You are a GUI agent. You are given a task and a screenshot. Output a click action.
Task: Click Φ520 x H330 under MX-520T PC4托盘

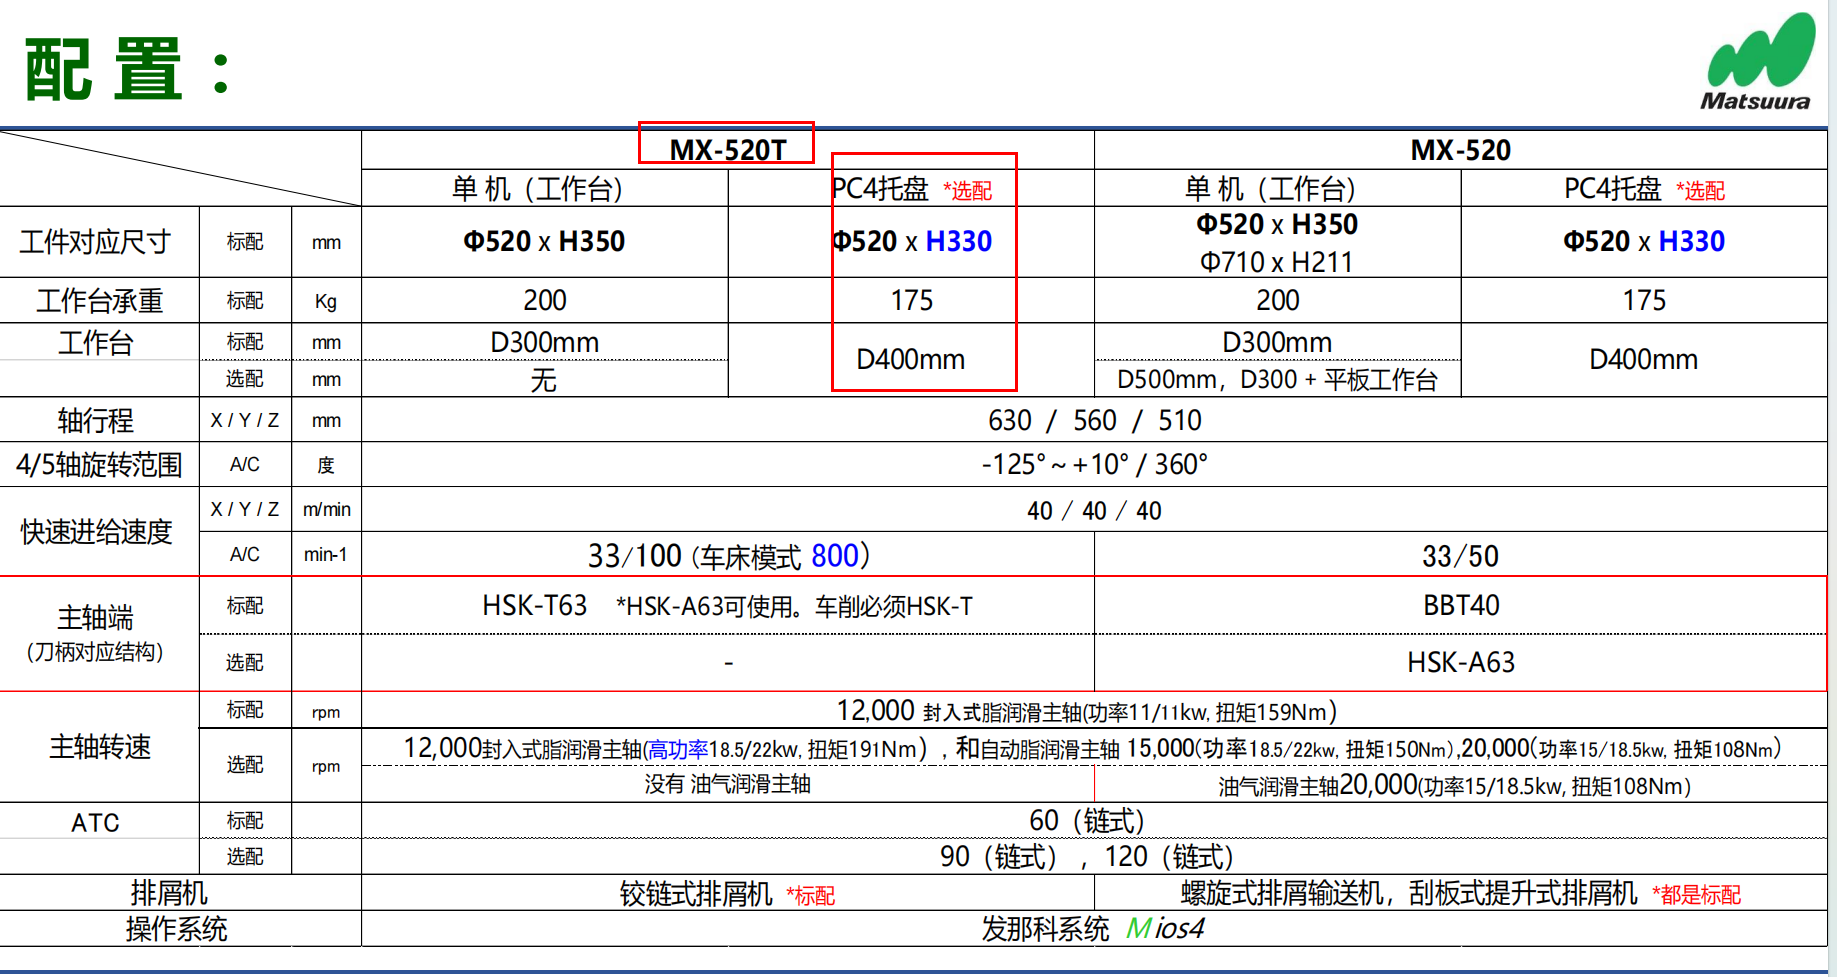click(911, 241)
